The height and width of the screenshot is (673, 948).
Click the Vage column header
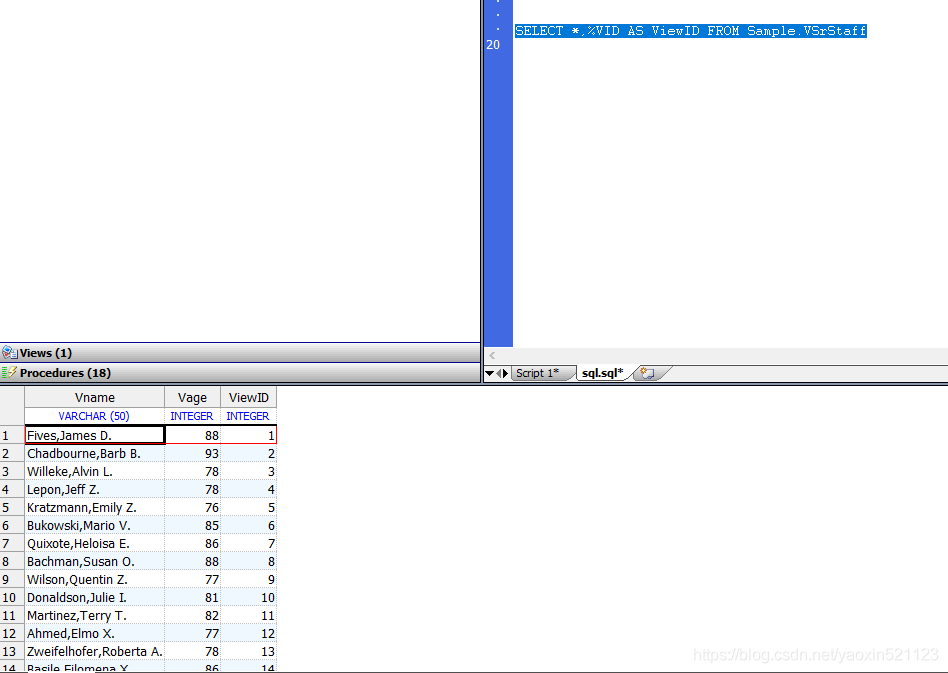click(x=192, y=397)
